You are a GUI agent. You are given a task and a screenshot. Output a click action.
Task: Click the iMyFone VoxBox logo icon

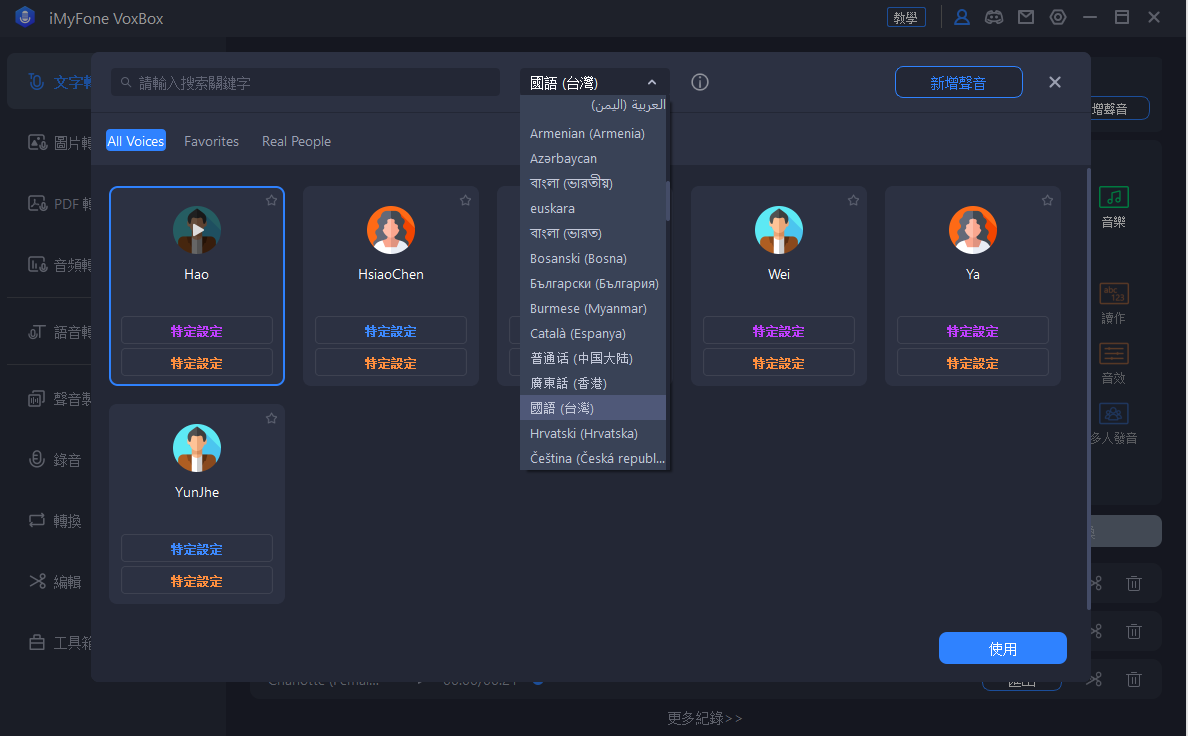pyautogui.click(x=25, y=17)
